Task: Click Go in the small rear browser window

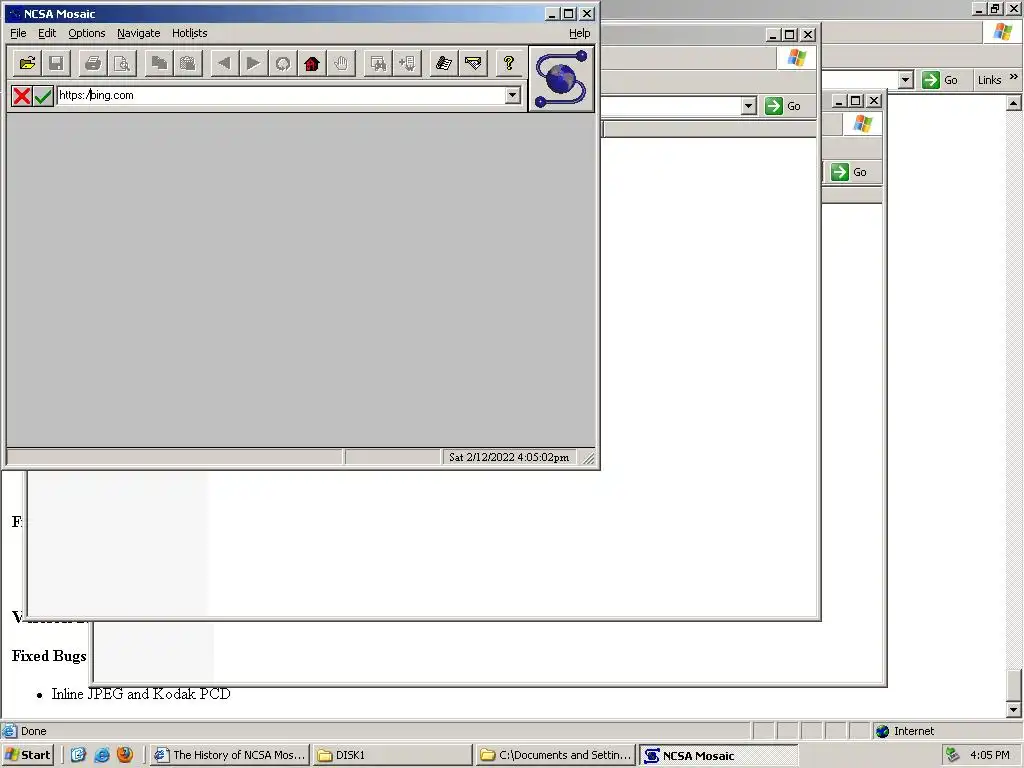Action: [x=849, y=172]
